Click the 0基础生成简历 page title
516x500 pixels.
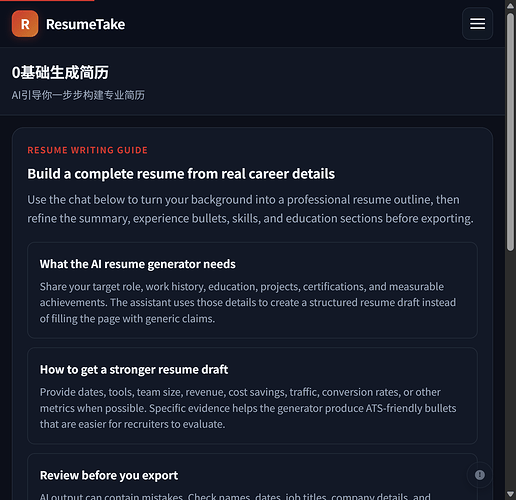[60, 72]
